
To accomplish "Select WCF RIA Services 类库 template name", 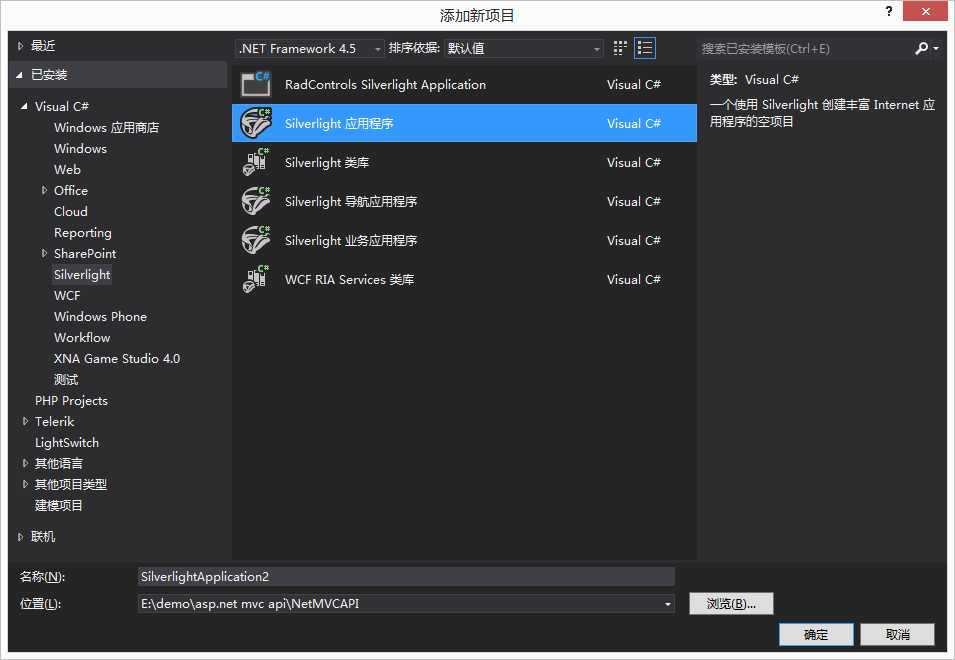I will pos(350,279).
